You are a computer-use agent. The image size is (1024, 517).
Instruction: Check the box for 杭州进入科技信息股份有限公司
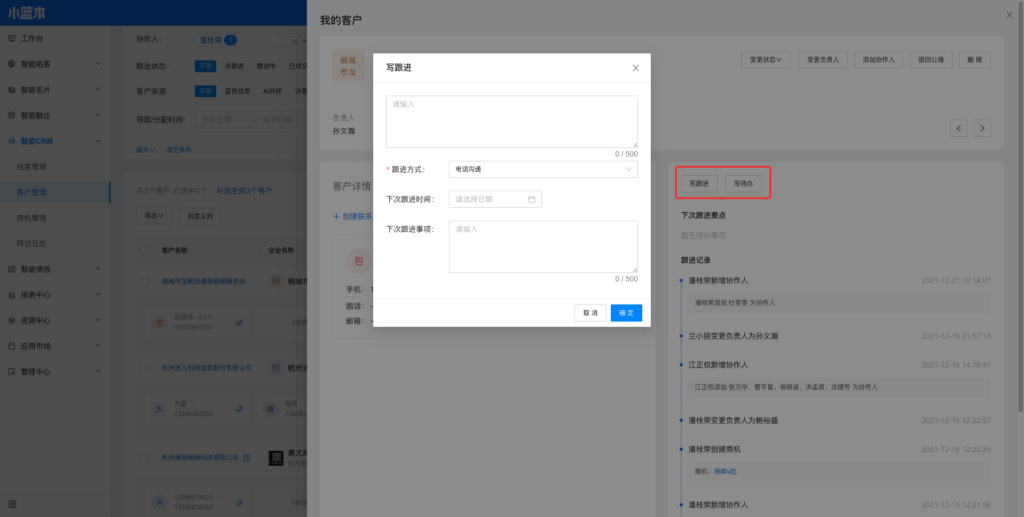point(146,367)
